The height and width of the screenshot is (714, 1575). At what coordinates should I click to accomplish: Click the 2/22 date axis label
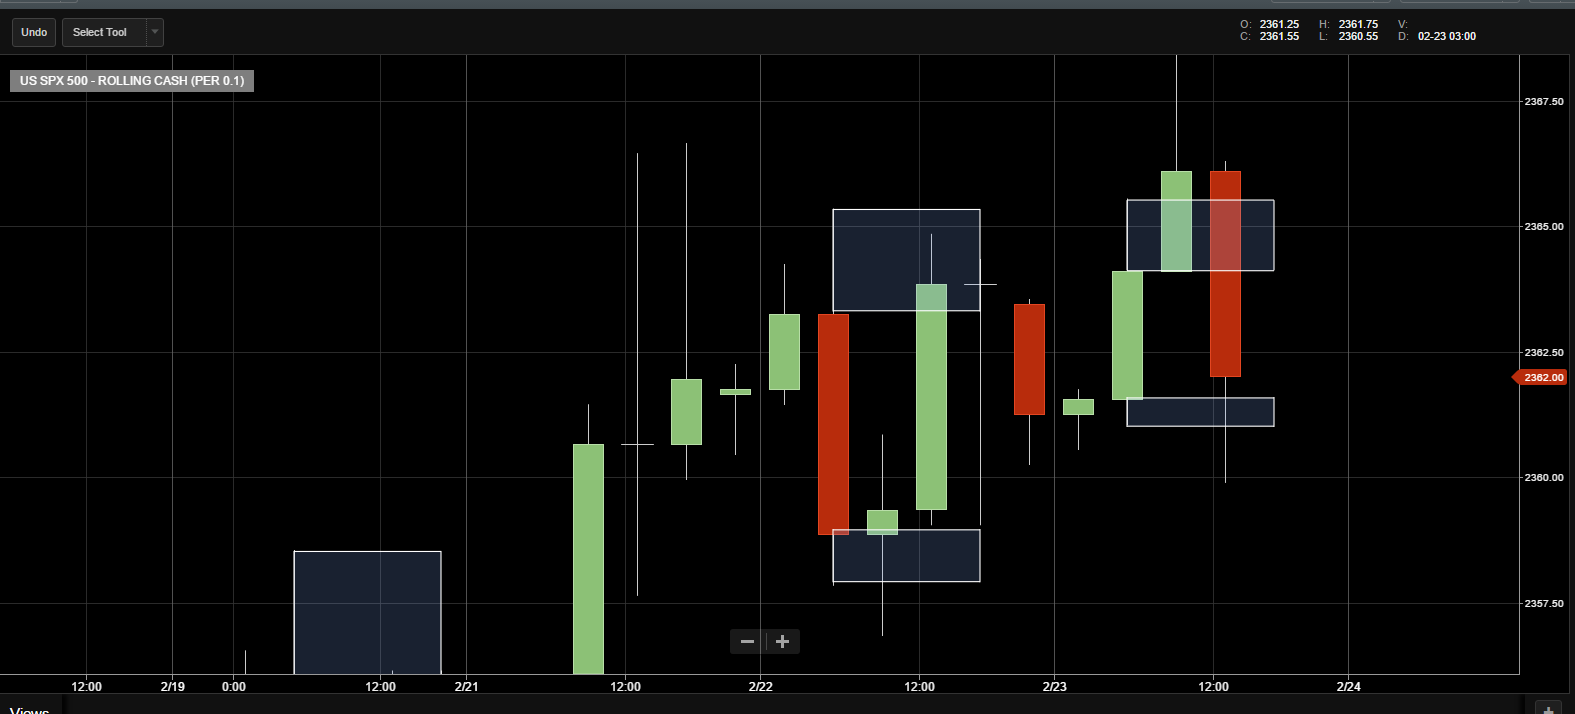click(x=760, y=686)
